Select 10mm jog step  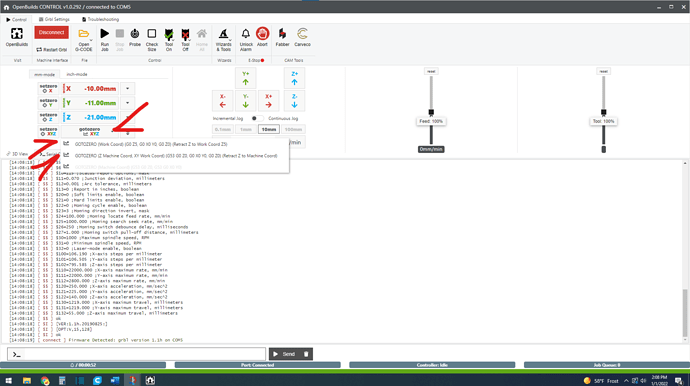[x=268, y=129]
